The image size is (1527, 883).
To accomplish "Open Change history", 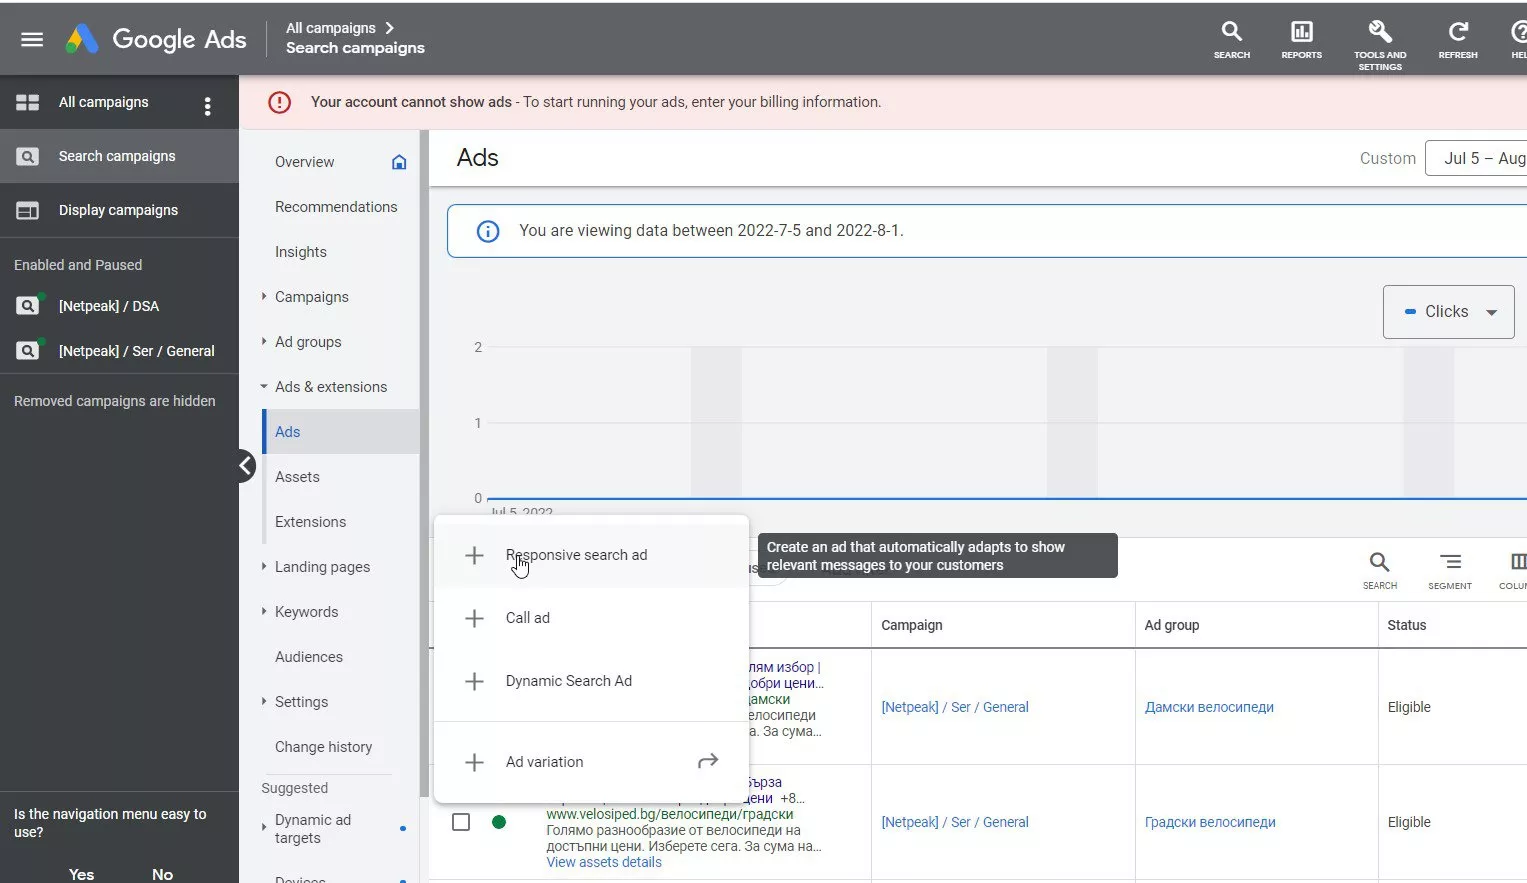I will click(x=323, y=747).
